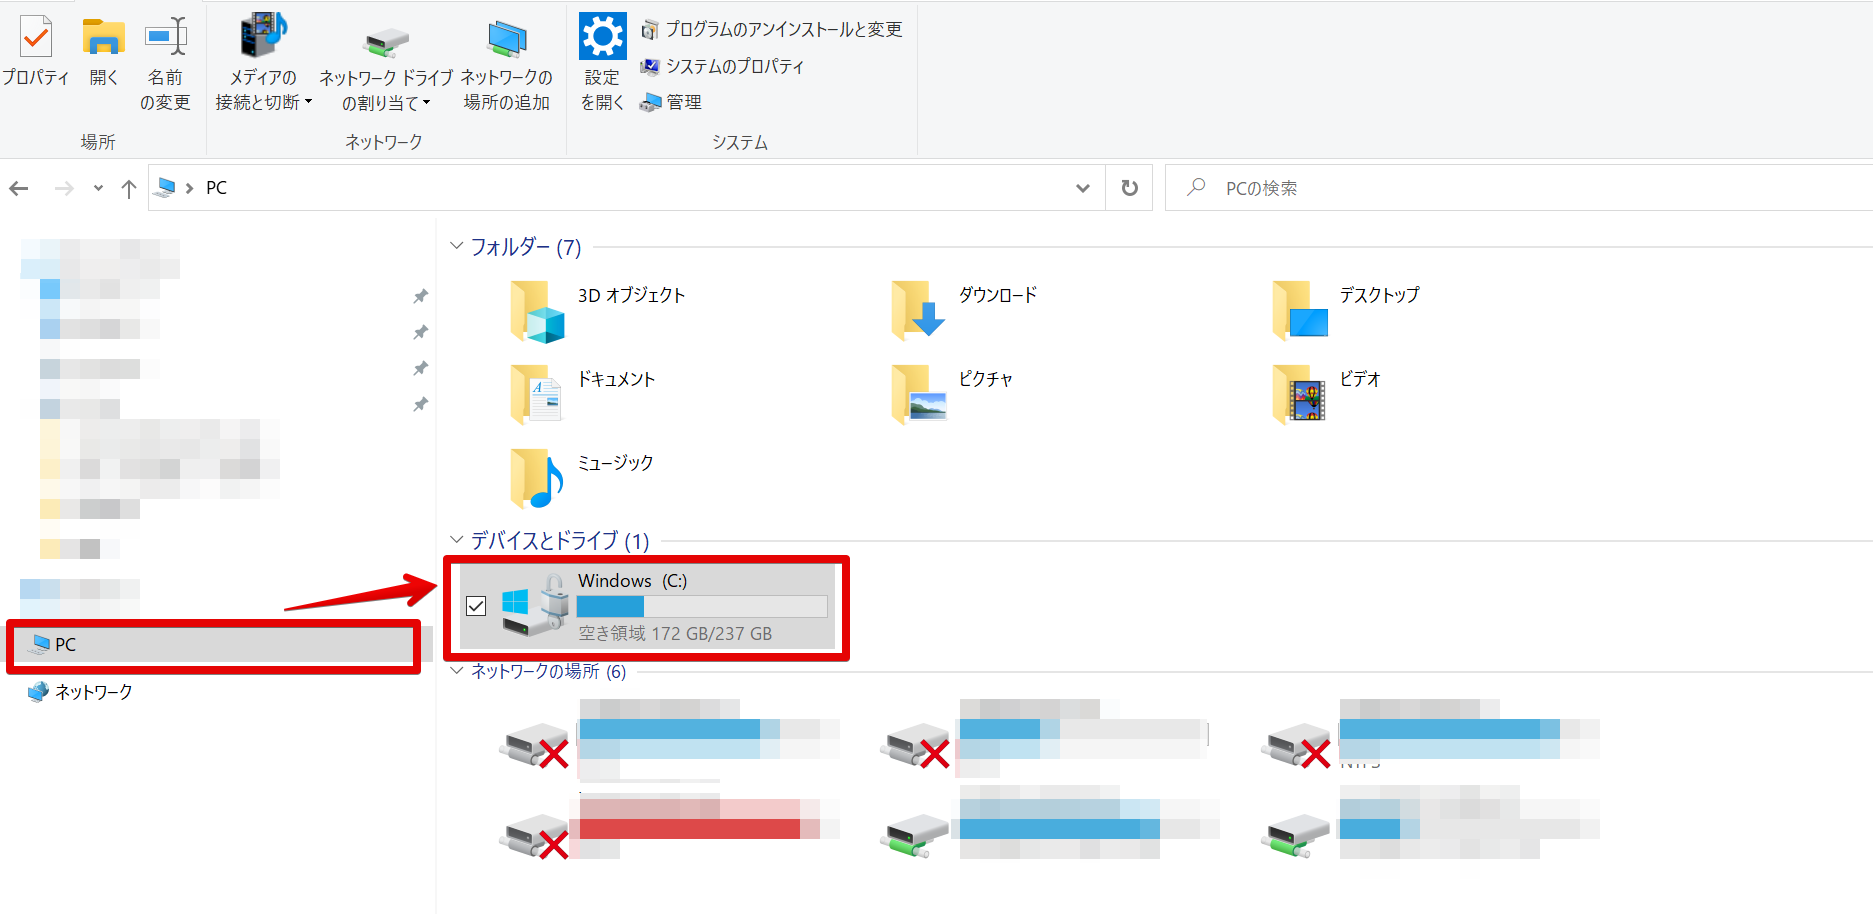The width and height of the screenshot is (1873, 919).
Task: Open システムのプロパティ
Action: click(x=722, y=66)
